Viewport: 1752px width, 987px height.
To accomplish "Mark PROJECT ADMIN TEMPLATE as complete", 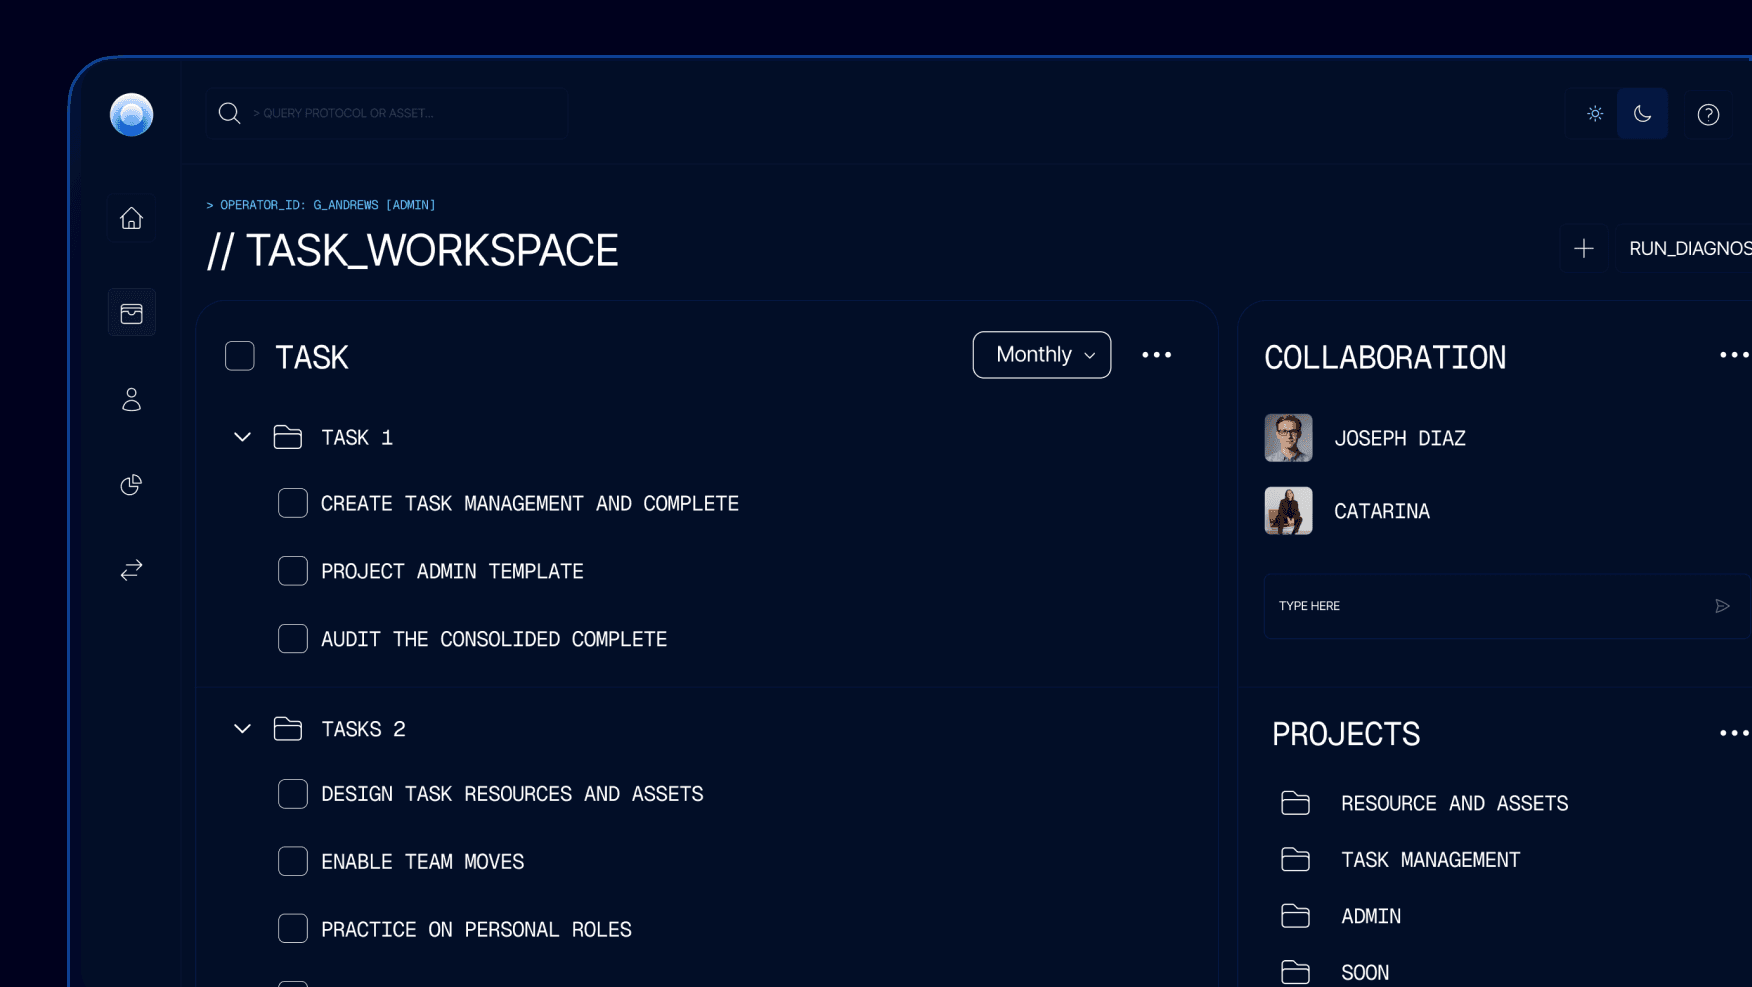I will tap(292, 570).
